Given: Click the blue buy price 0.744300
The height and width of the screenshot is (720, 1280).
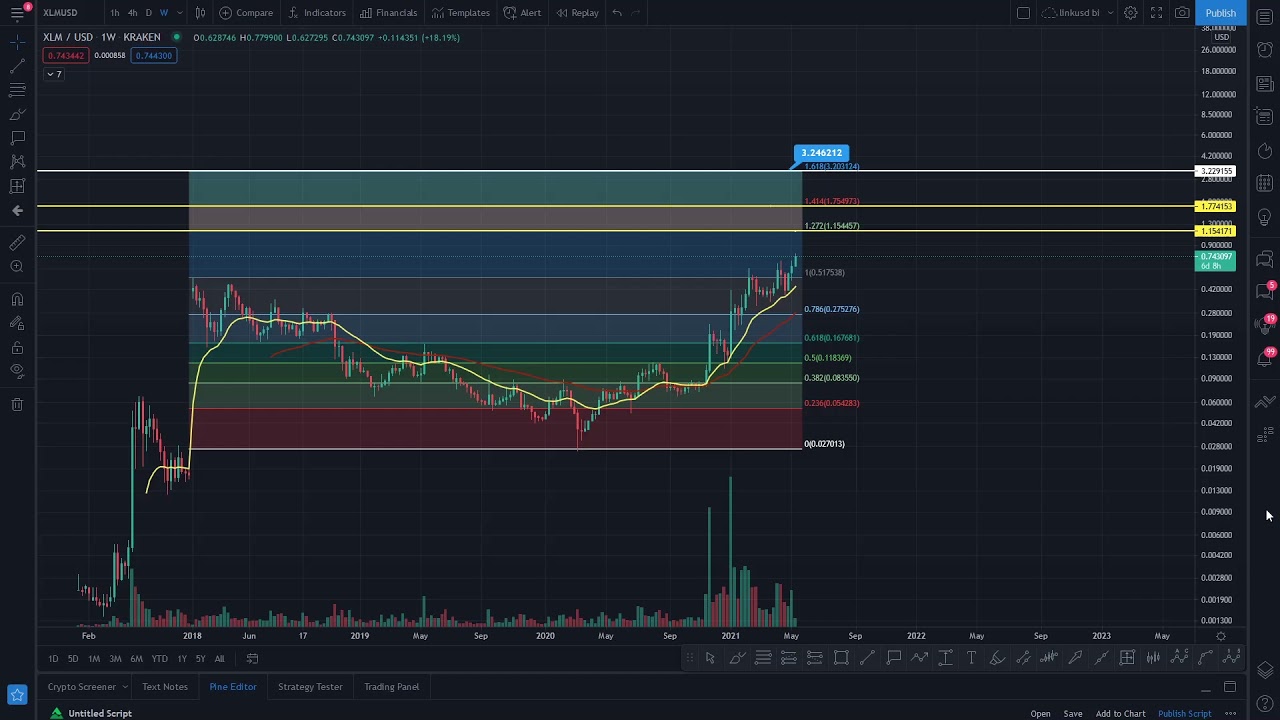Looking at the screenshot, I should pos(153,55).
